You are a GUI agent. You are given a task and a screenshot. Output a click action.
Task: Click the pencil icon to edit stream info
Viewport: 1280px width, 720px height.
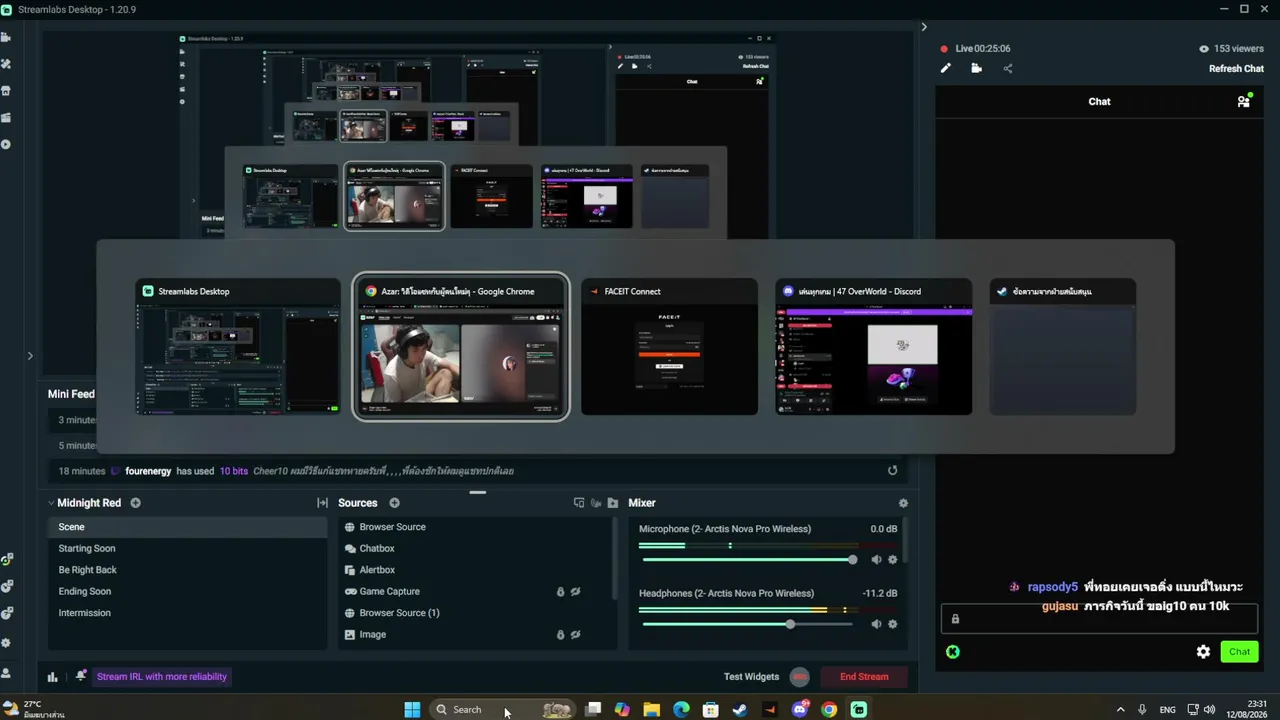(x=946, y=68)
